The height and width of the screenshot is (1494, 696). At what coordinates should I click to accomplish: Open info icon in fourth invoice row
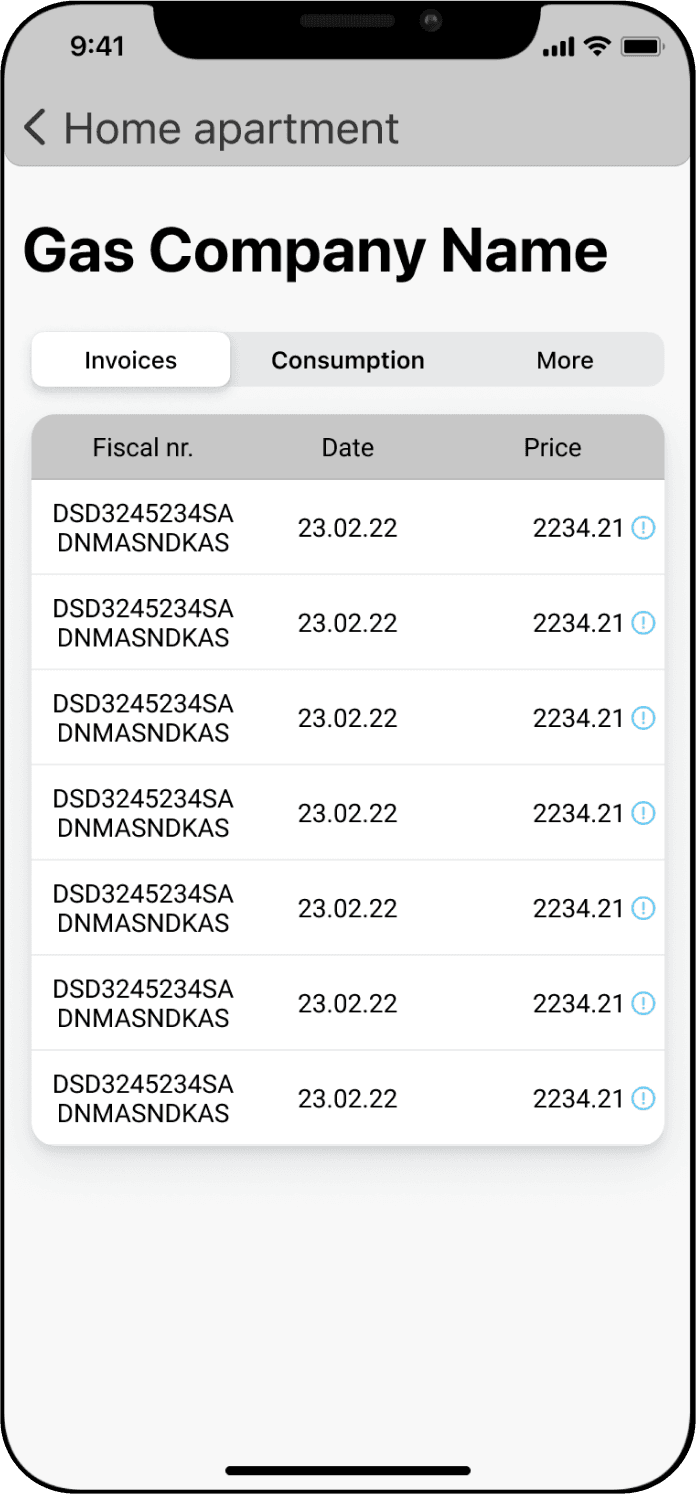click(644, 813)
